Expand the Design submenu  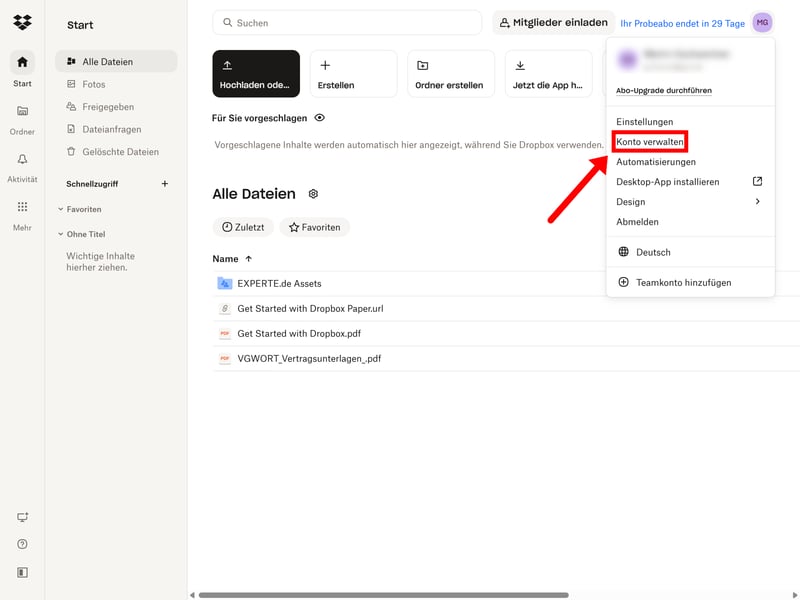pyautogui.click(x=689, y=202)
